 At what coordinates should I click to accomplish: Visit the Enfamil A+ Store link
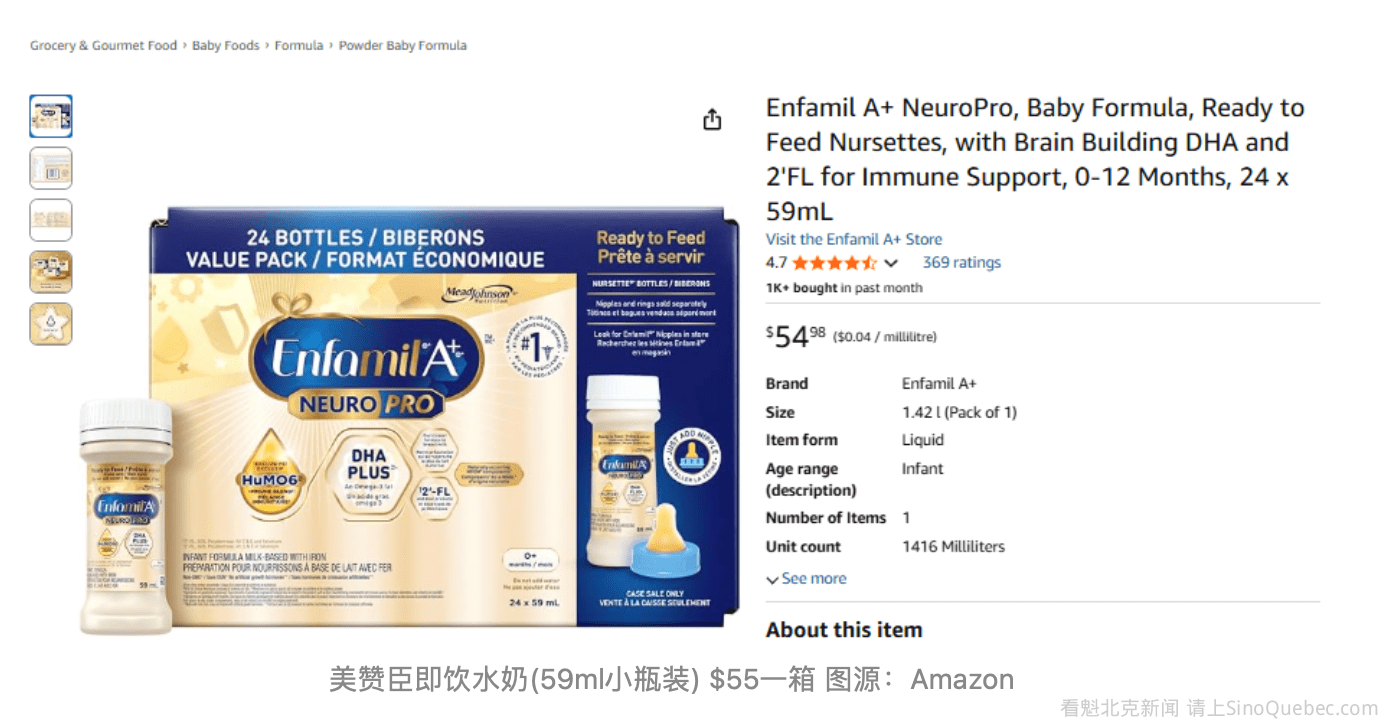(854, 239)
